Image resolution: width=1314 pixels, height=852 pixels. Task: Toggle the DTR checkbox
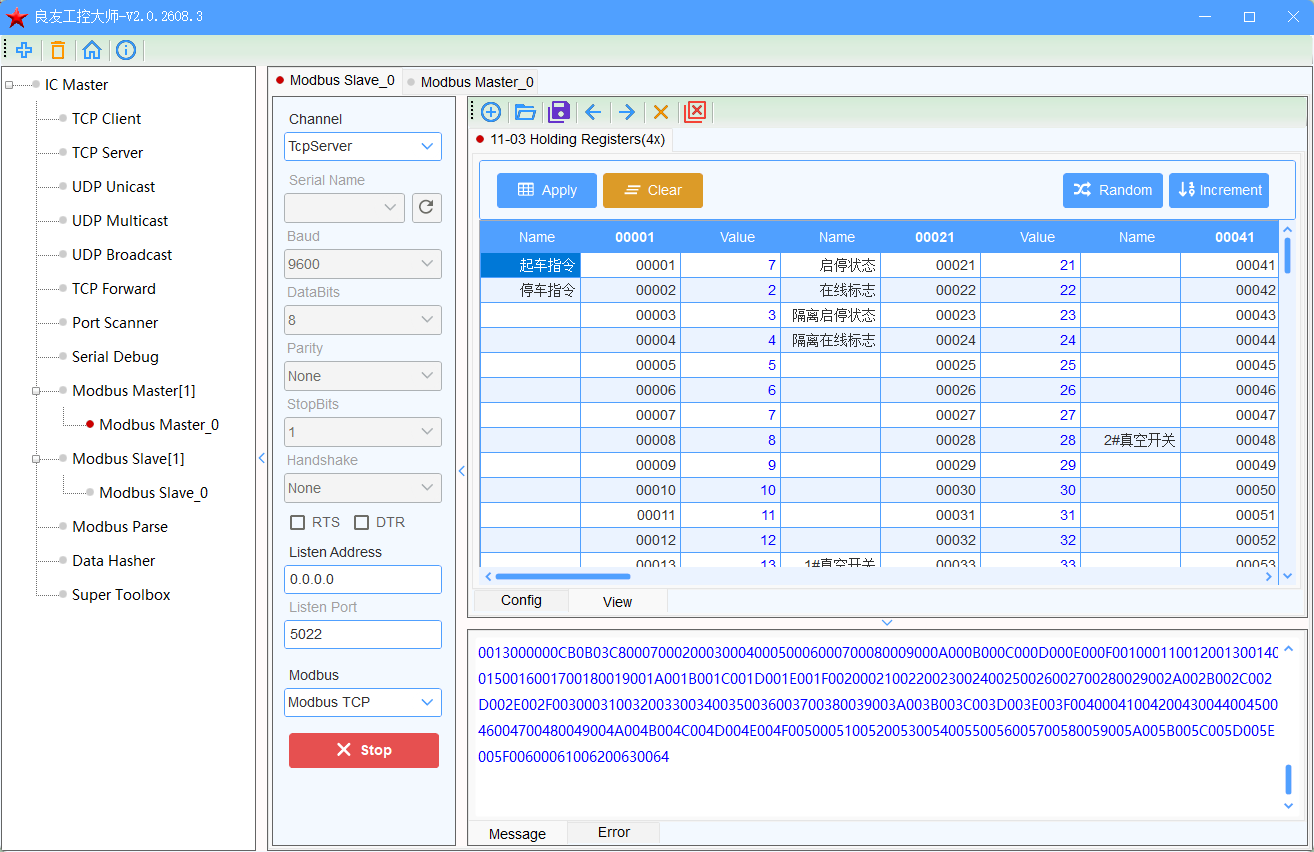click(362, 522)
